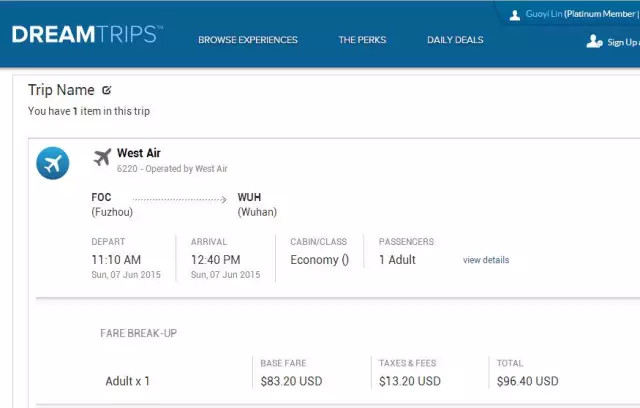Screen dimensions: 640x408
Task: Click the blue round airplane icon
Action: pyautogui.click(x=52, y=163)
